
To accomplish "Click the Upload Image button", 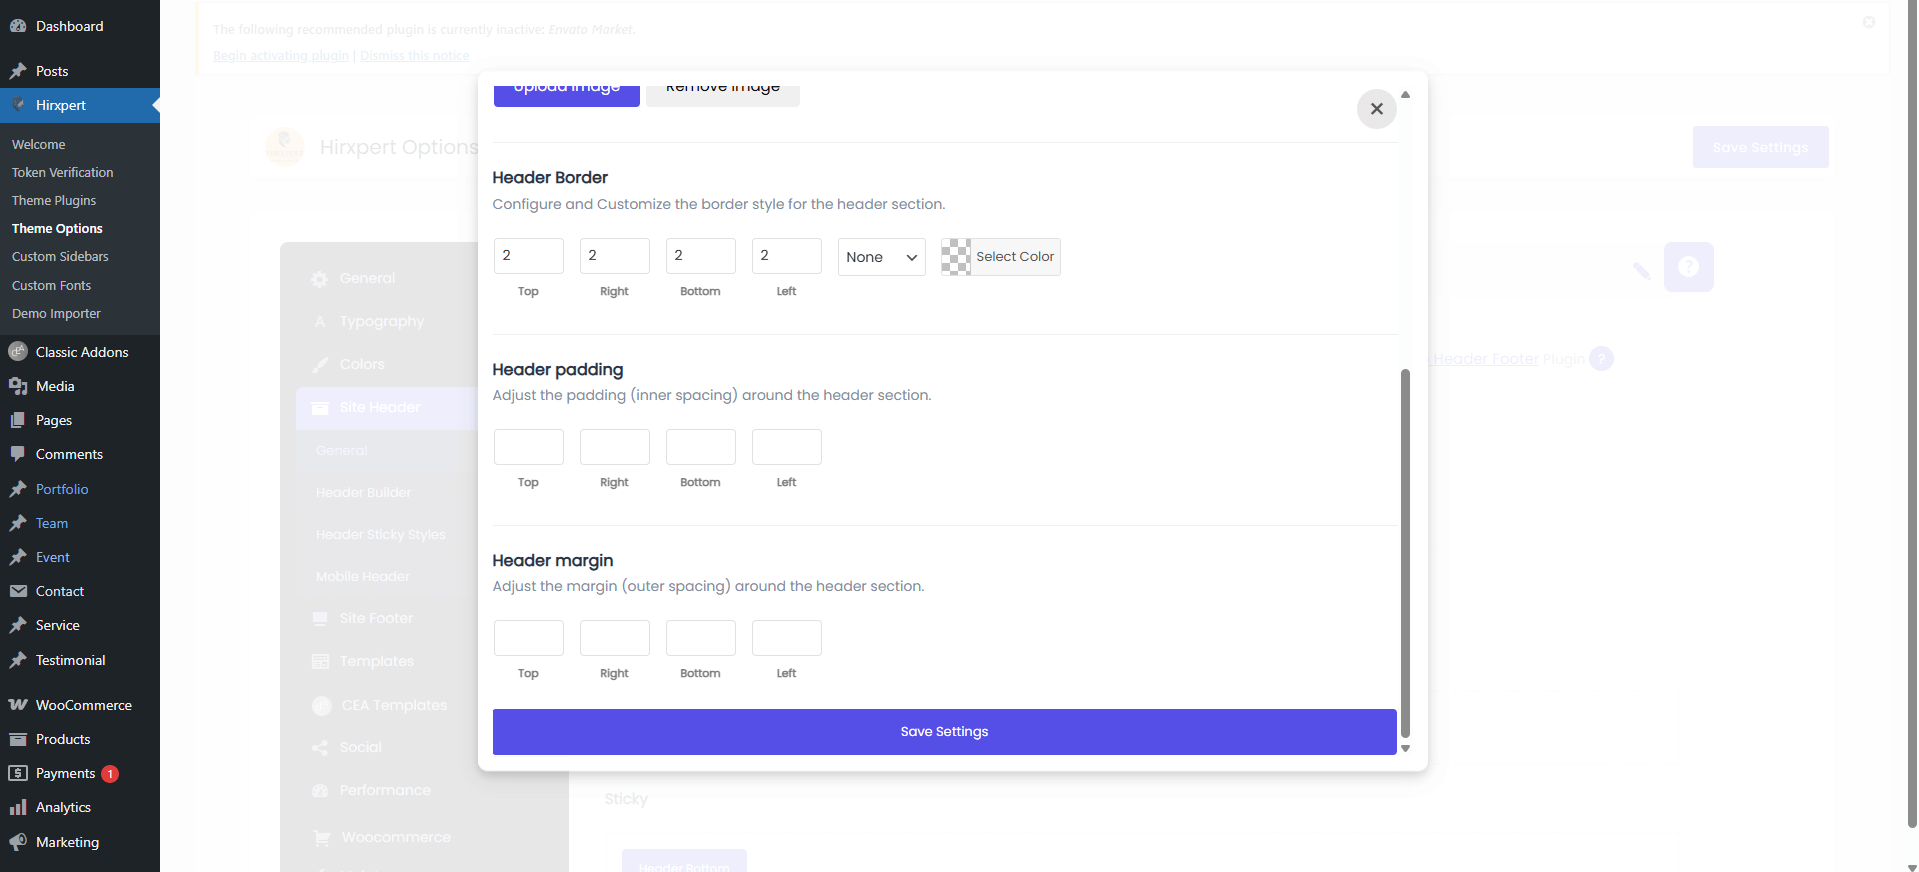I will click(x=566, y=91).
